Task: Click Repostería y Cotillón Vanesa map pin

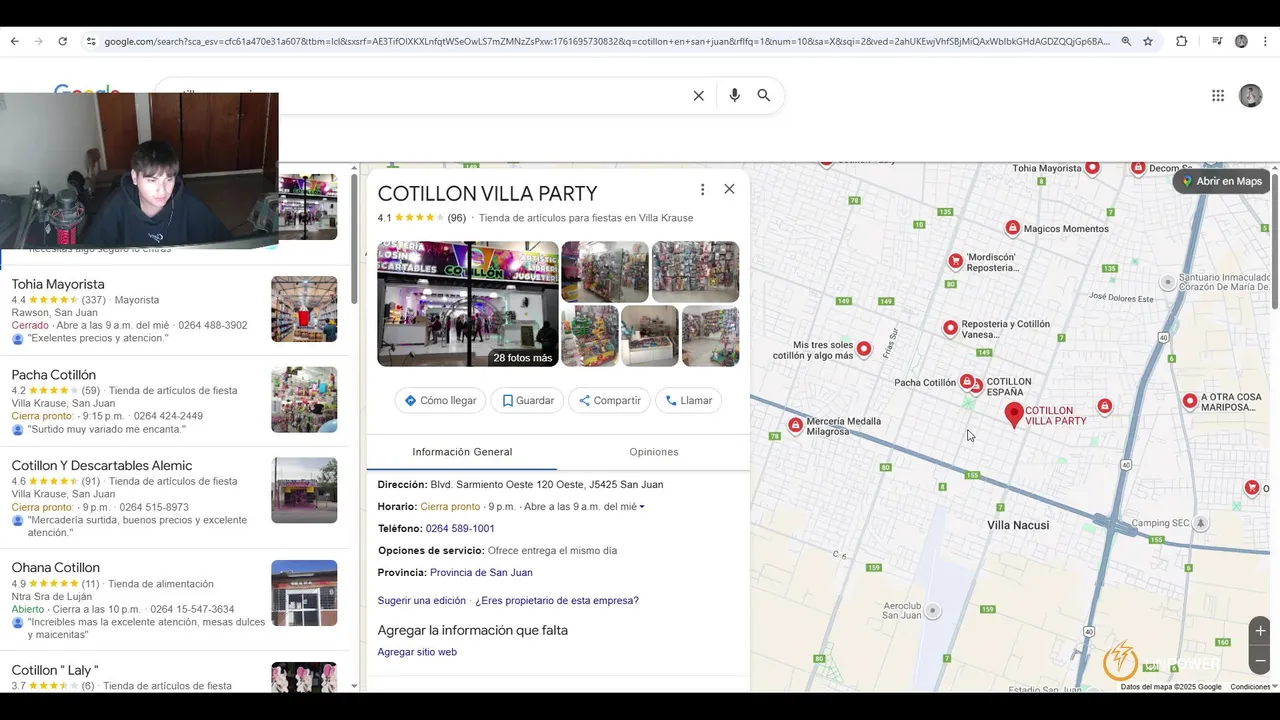Action: 951,327
